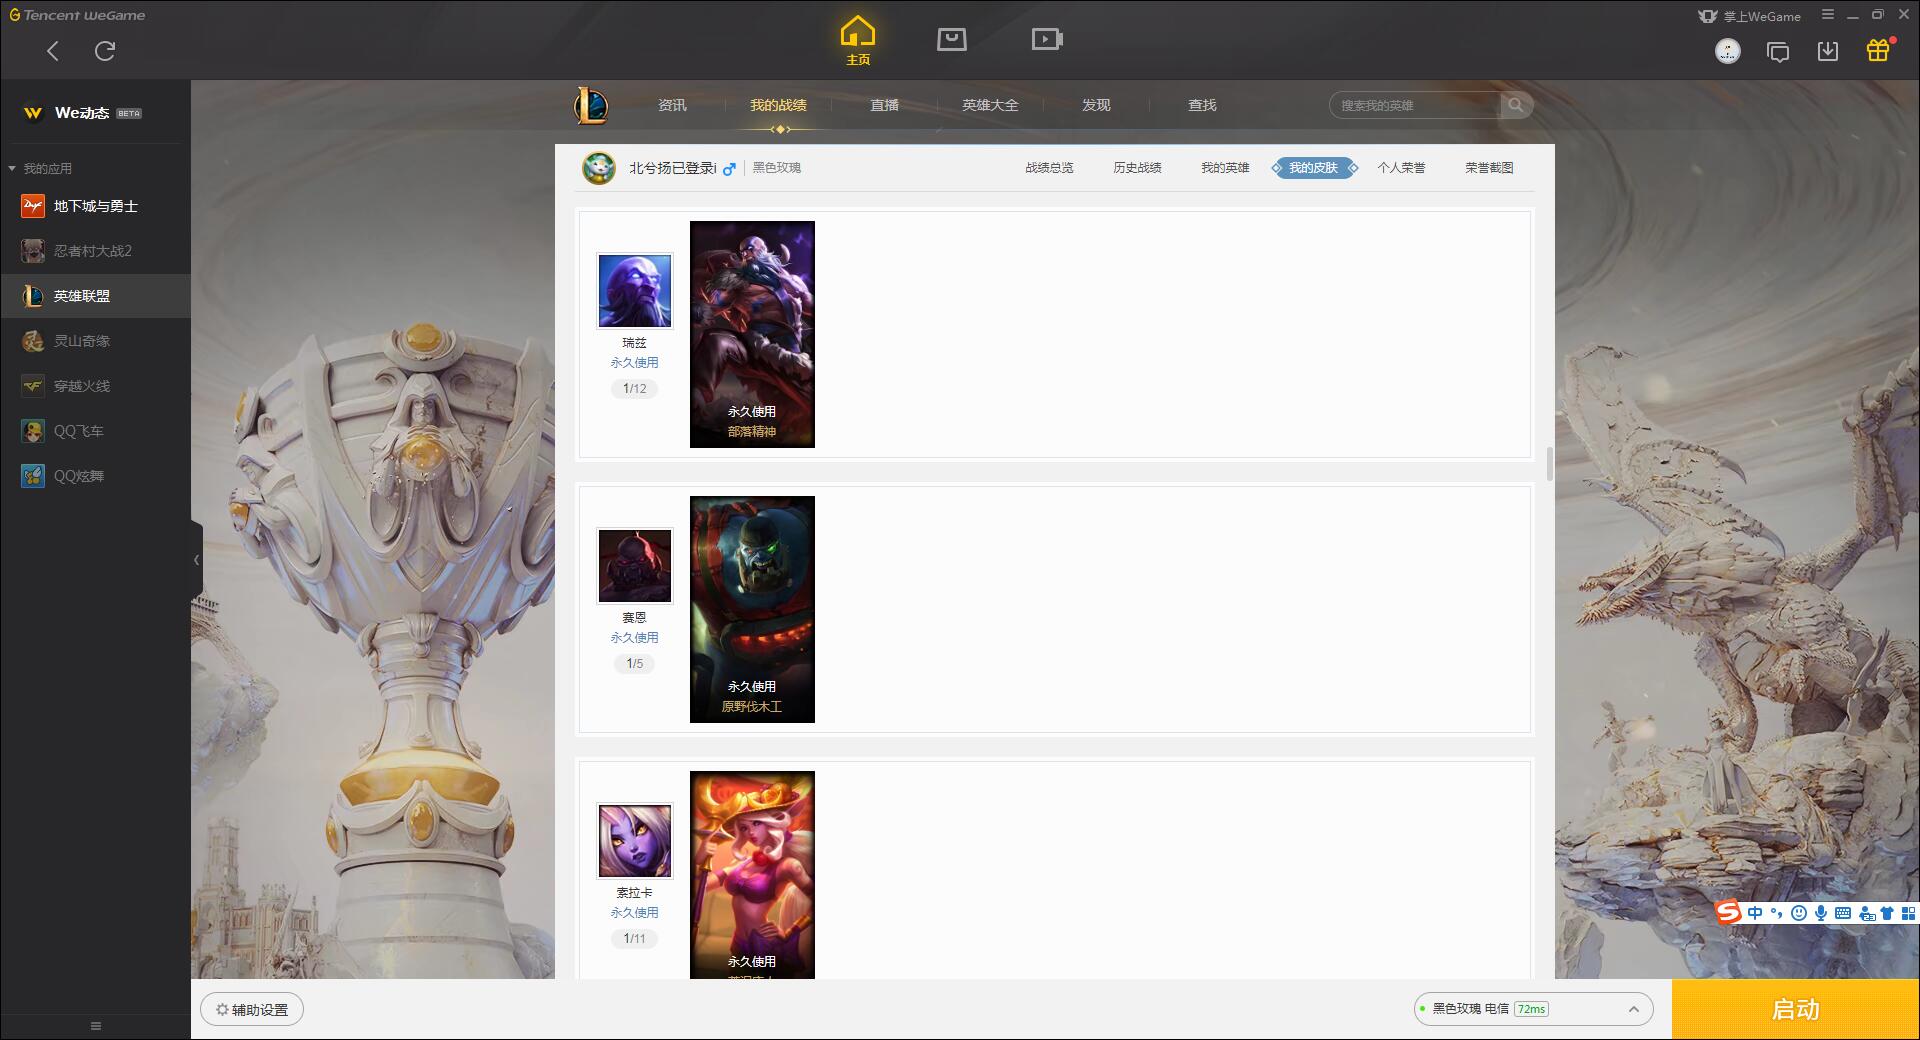Open 辅助设置 settings button
This screenshot has height=1040, width=1920.
pos(252,1010)
